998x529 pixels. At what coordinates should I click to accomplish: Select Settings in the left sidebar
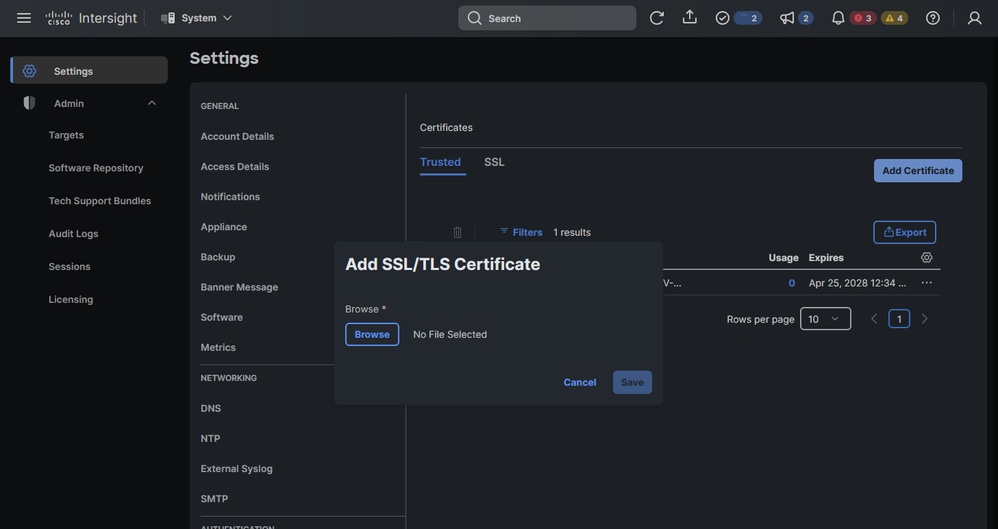(89, 71)
